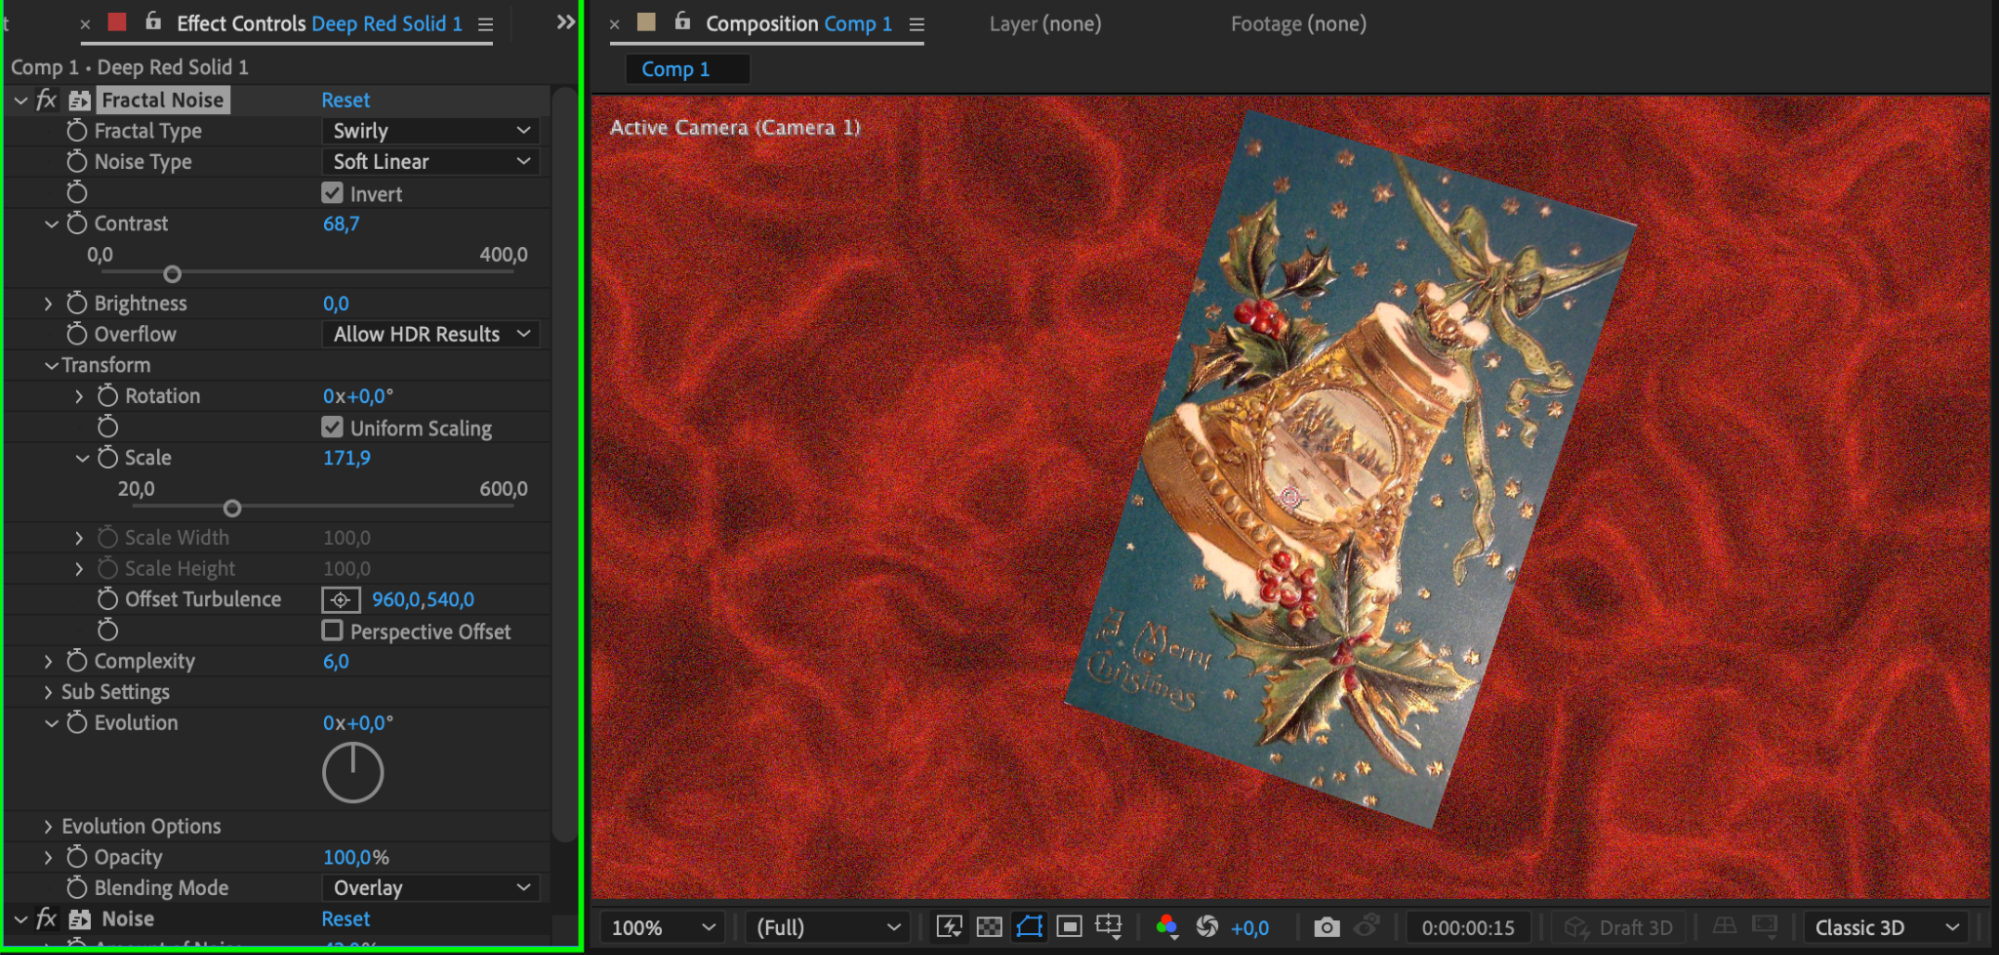The width and height of the screenshot is (1999, 955).
Task: Click the Offset Turbulence value 960,0,540,0
Action: (423, 599)
